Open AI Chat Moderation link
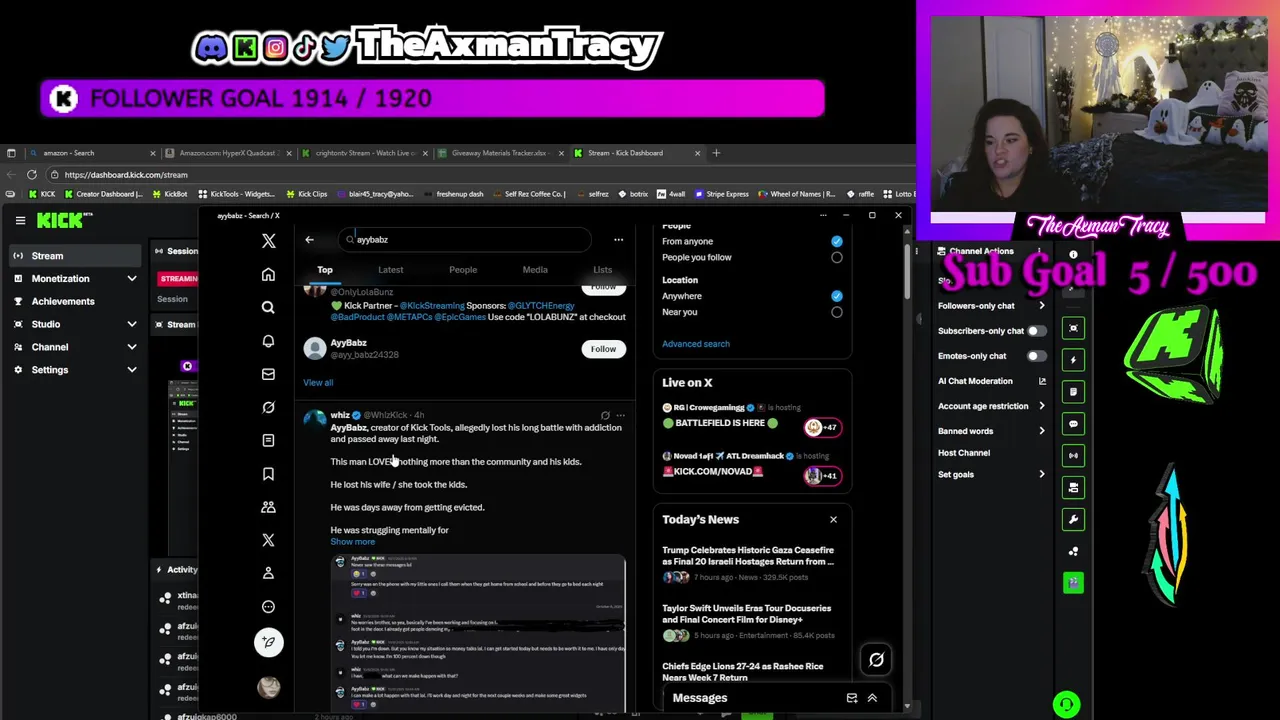1280x720 pixels. click(975, 381)
